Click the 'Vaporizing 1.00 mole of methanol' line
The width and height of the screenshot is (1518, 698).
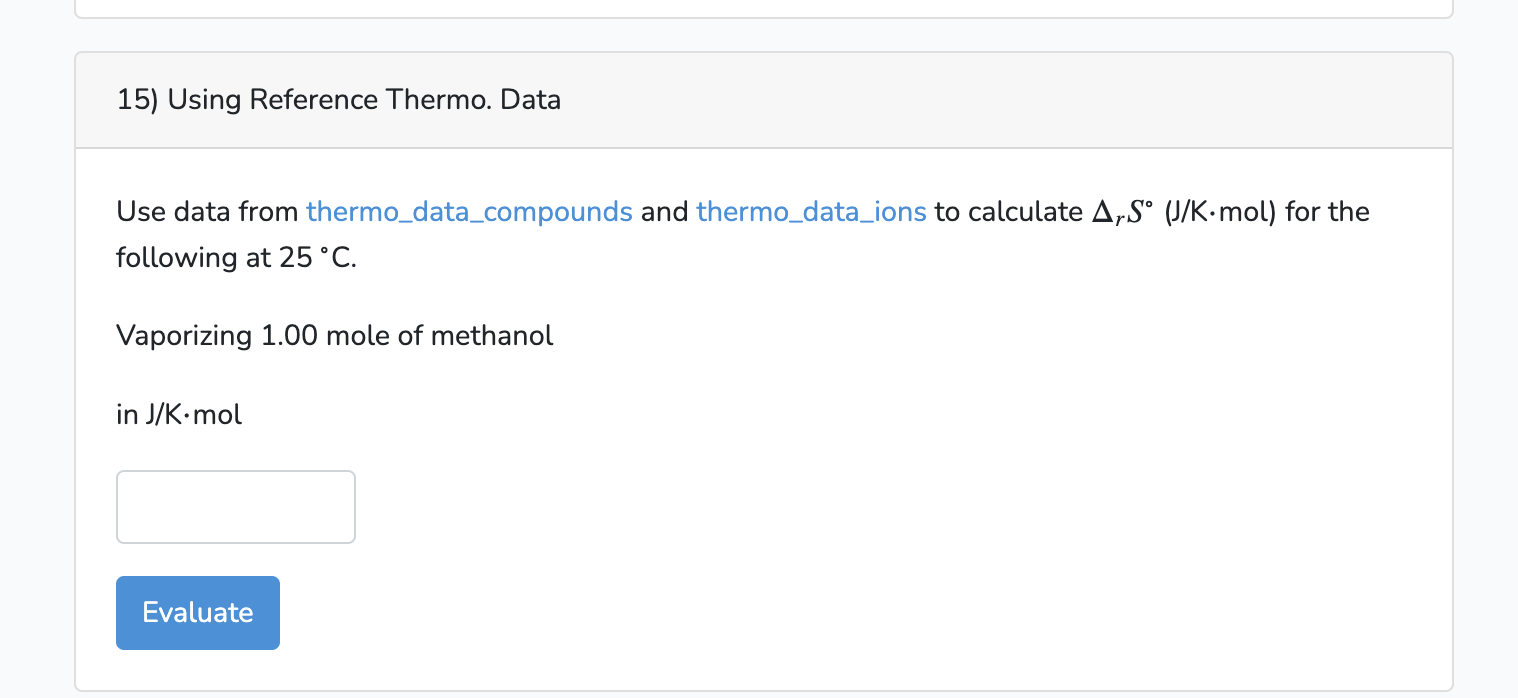(x=334, y=335)
